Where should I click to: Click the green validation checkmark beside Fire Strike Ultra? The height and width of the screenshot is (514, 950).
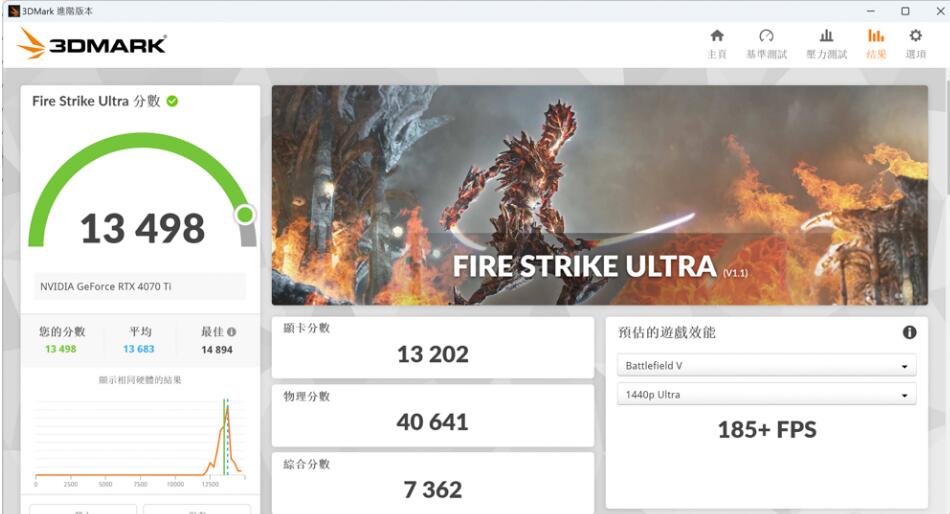point(172,101)
